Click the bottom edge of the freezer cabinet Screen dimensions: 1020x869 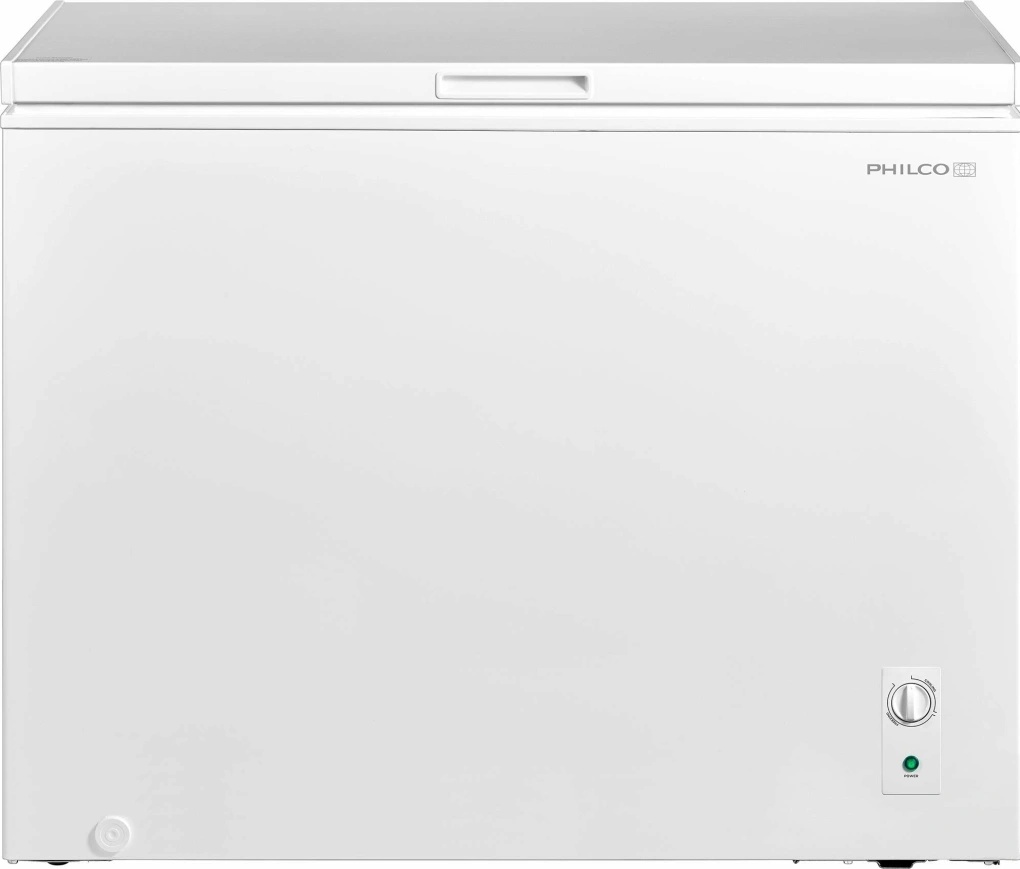(510, 857)
